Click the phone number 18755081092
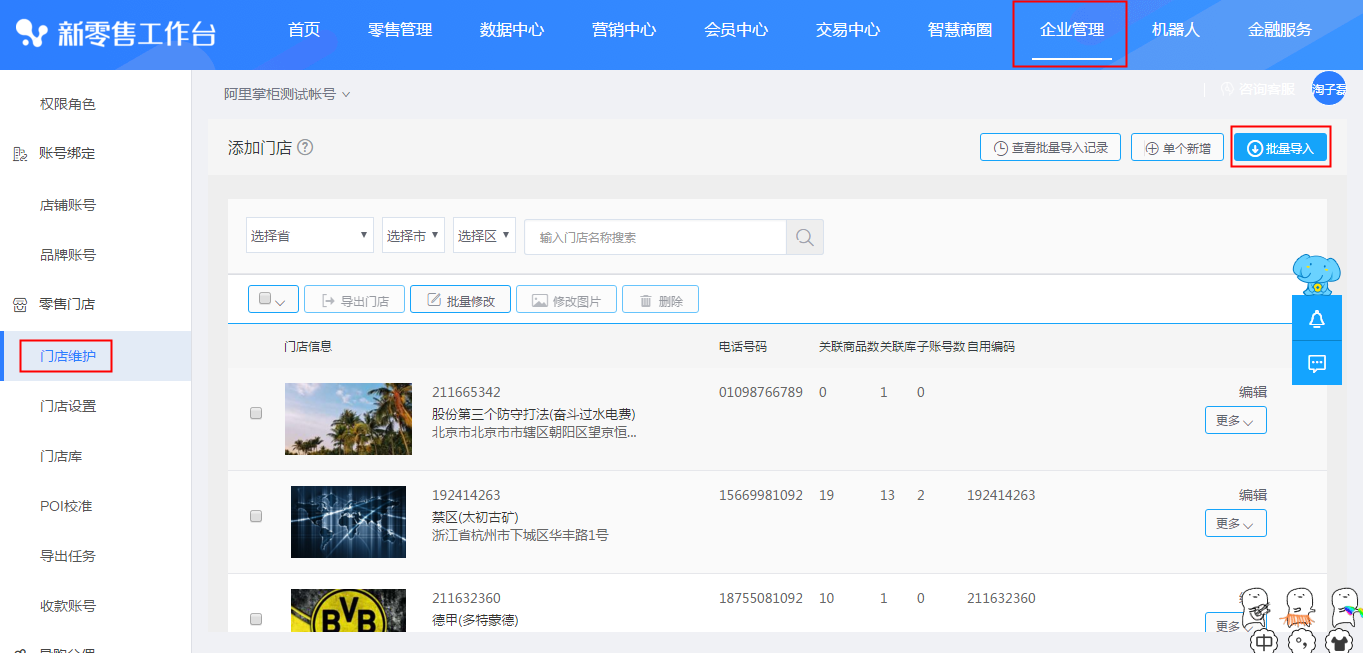Screen dimensions: 1363x653 pyautogui.click(x=761, y=598)
